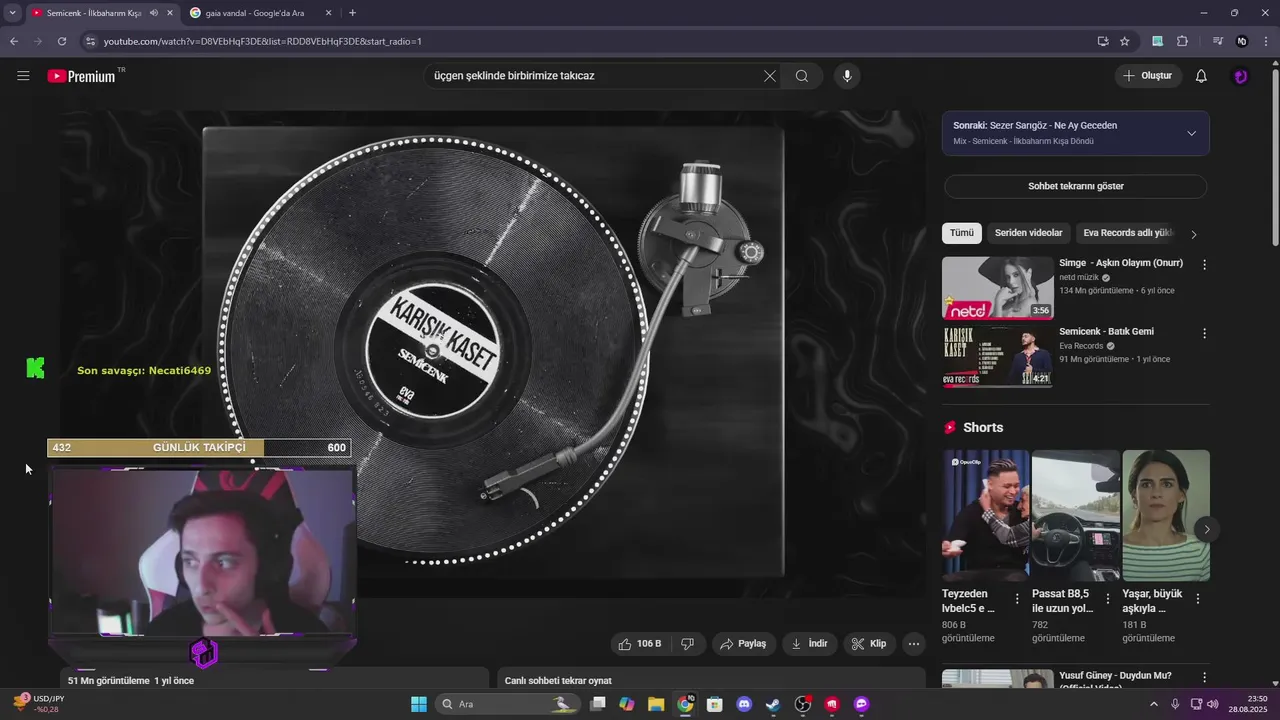1280x720 pixels.
Task: Open Chrome media controls icon
Action: click(1218, 41)
